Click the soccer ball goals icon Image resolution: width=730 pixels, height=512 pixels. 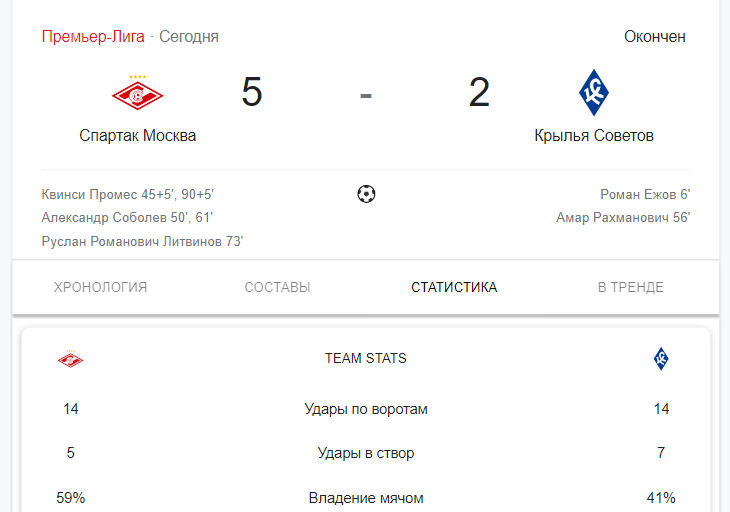366,194
